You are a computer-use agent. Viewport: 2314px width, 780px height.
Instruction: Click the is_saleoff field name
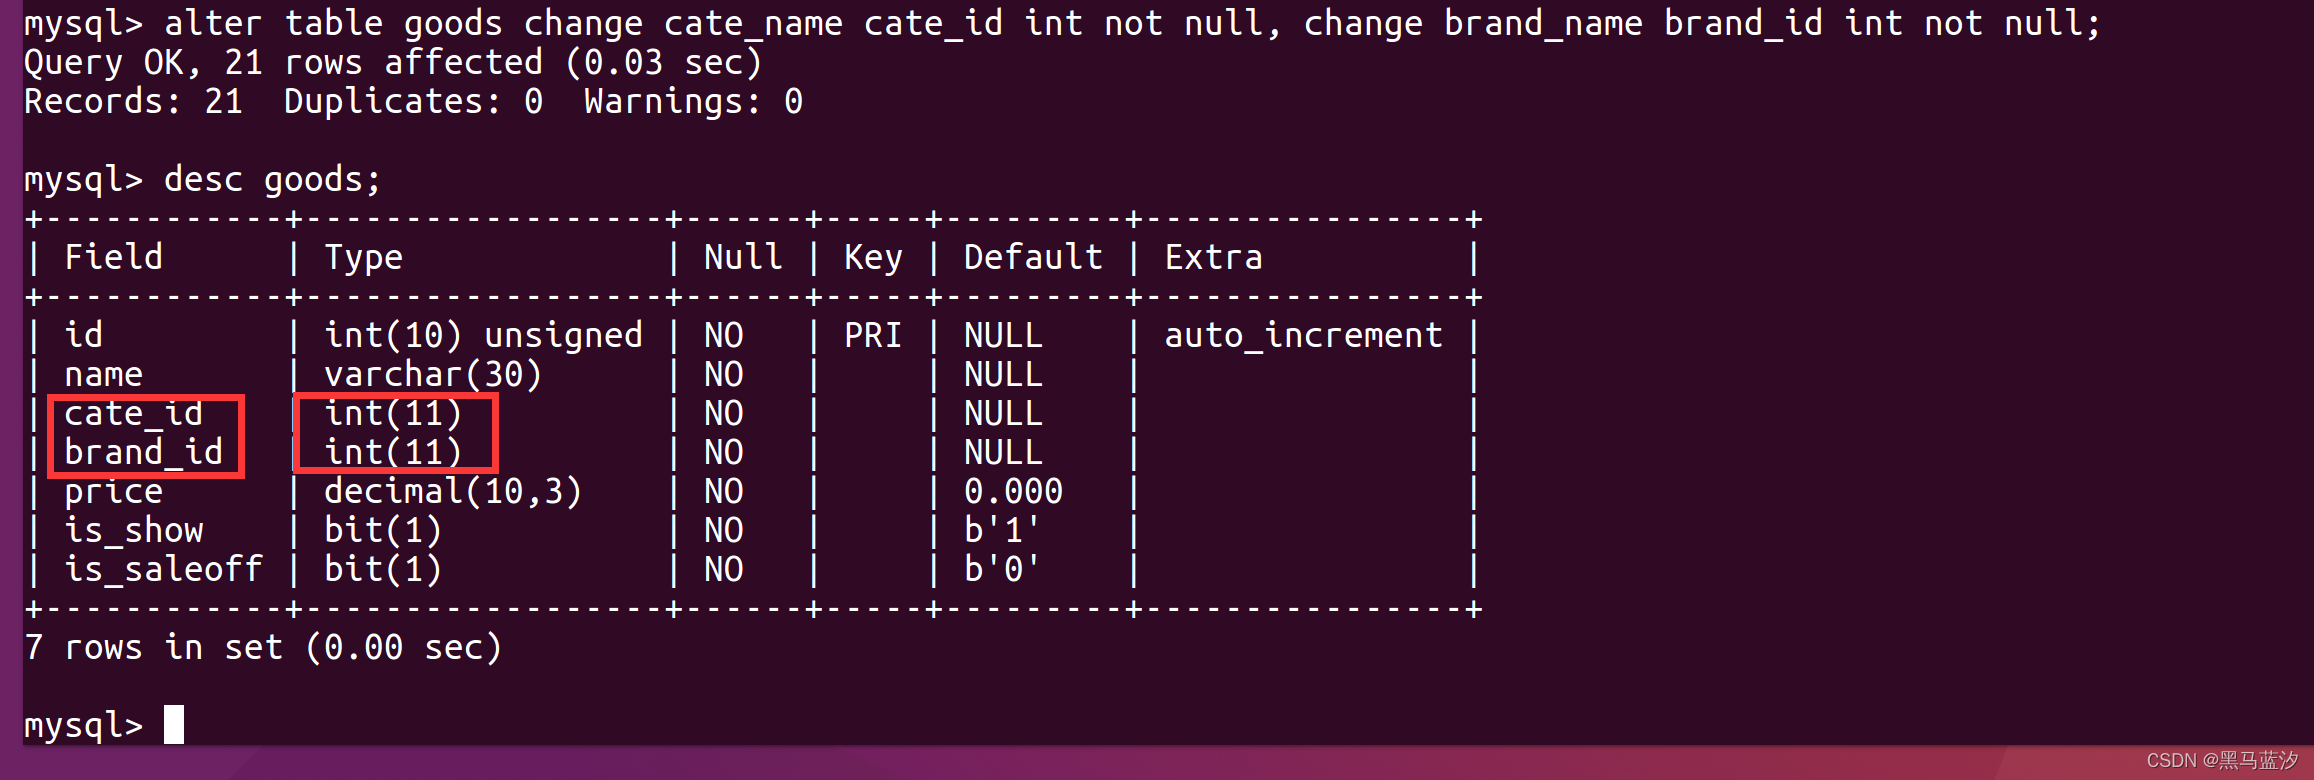point(164,569)
